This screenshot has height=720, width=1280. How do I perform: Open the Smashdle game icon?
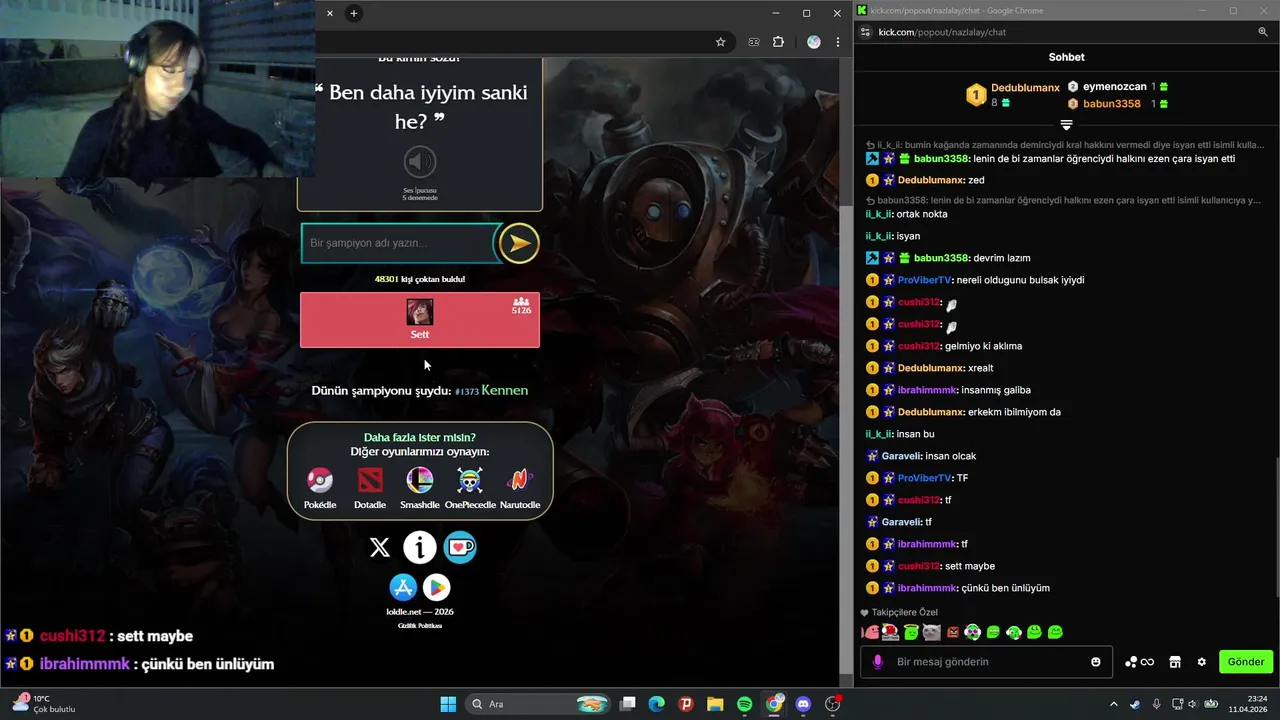pos(420,481)
